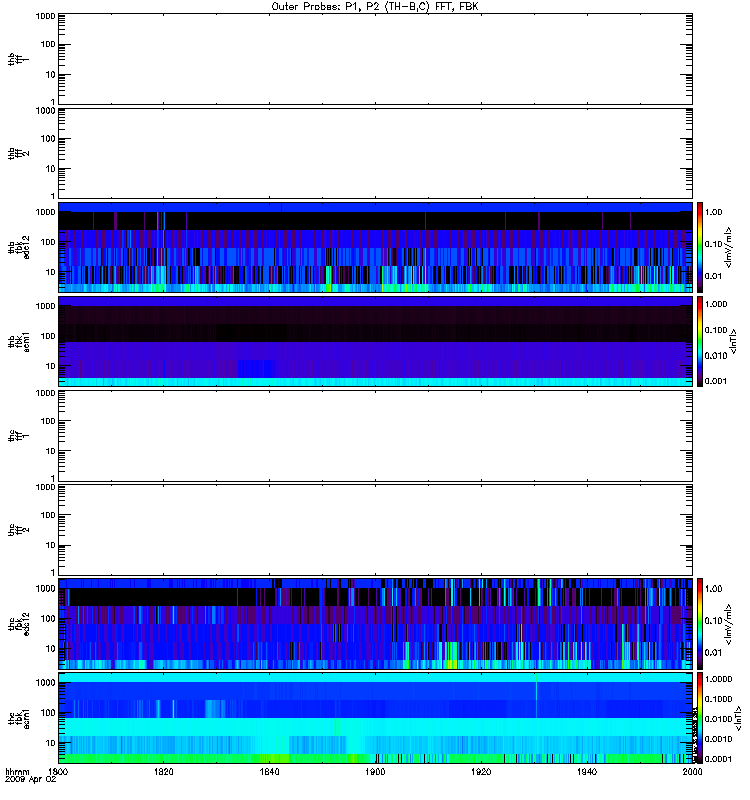The image size is (750, 800).
Task: Click the thc fbk scm1 spectrogram panel
Action: pyautogui.click(x=375, y=718)
